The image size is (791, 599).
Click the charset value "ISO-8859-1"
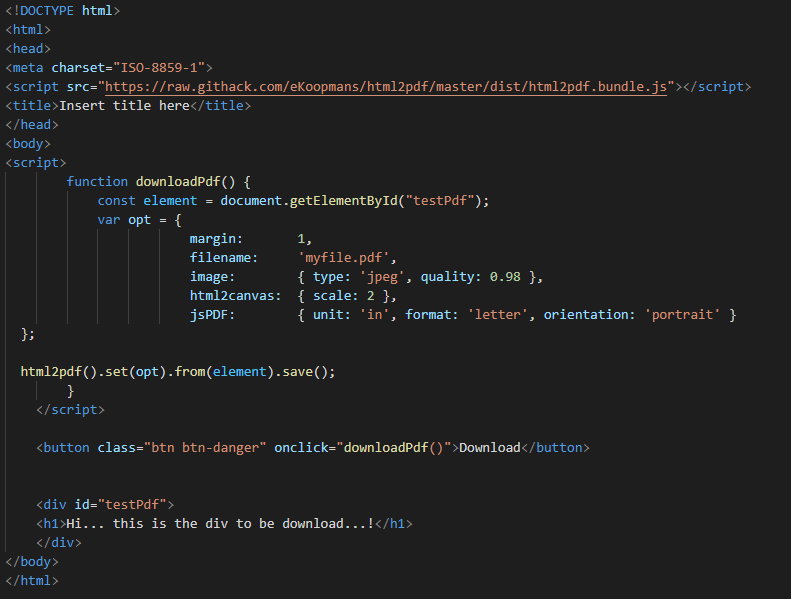pyautogui.click(x=159, y=68)
